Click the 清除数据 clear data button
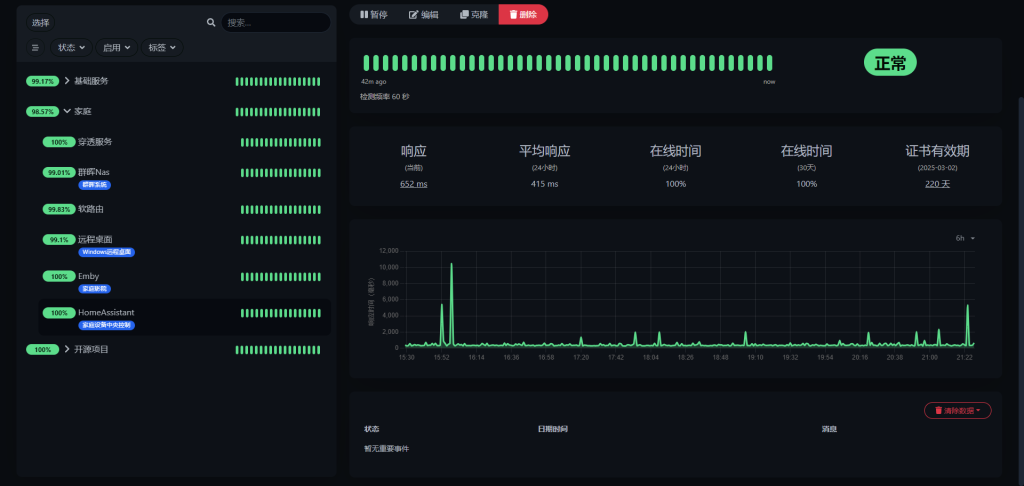Screen dimensions: 1024x486 (x=957, y=410)
